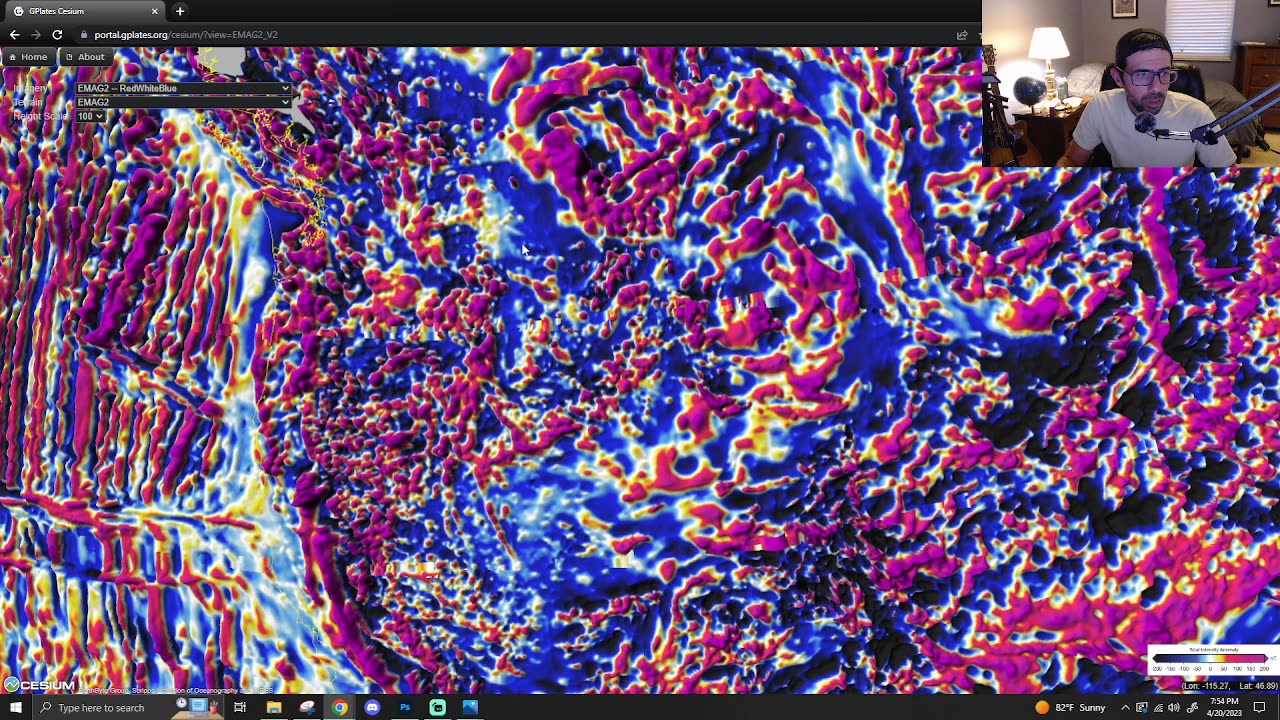This screenshot has width=1280, height=720.
Task: Expand the Terrain EMAG2 dropdown
Action: (184, 102)
